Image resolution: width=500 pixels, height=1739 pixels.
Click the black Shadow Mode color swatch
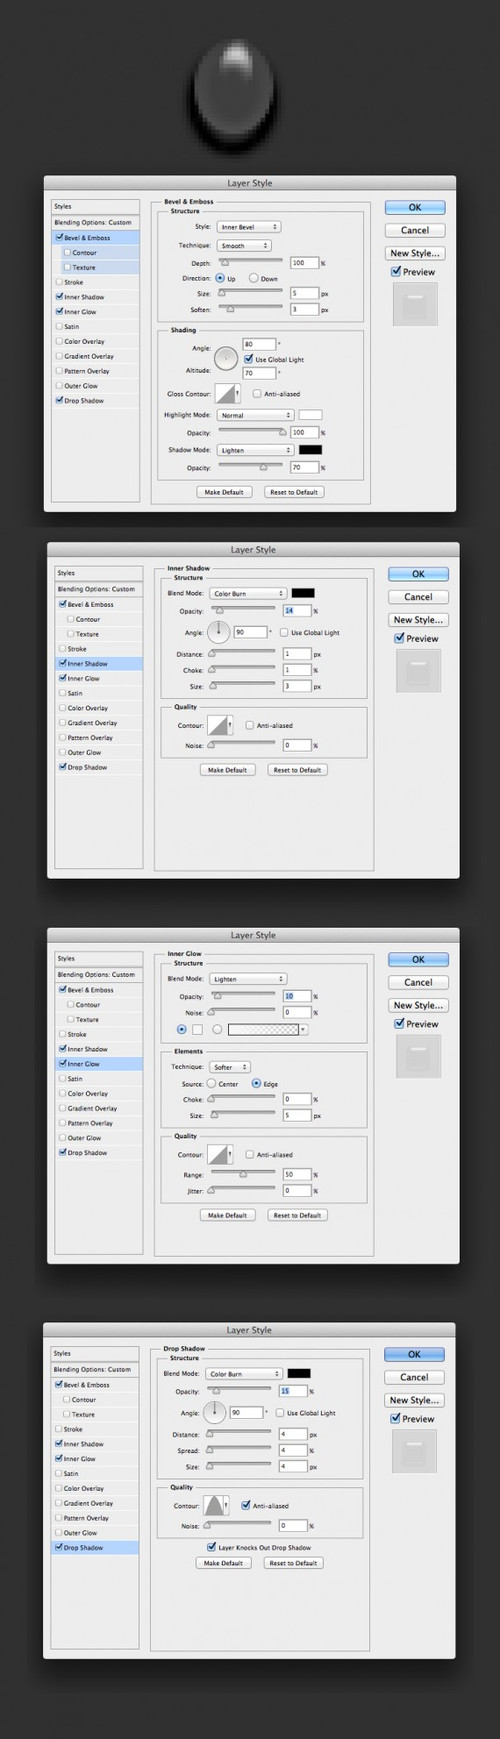(310, 450)
